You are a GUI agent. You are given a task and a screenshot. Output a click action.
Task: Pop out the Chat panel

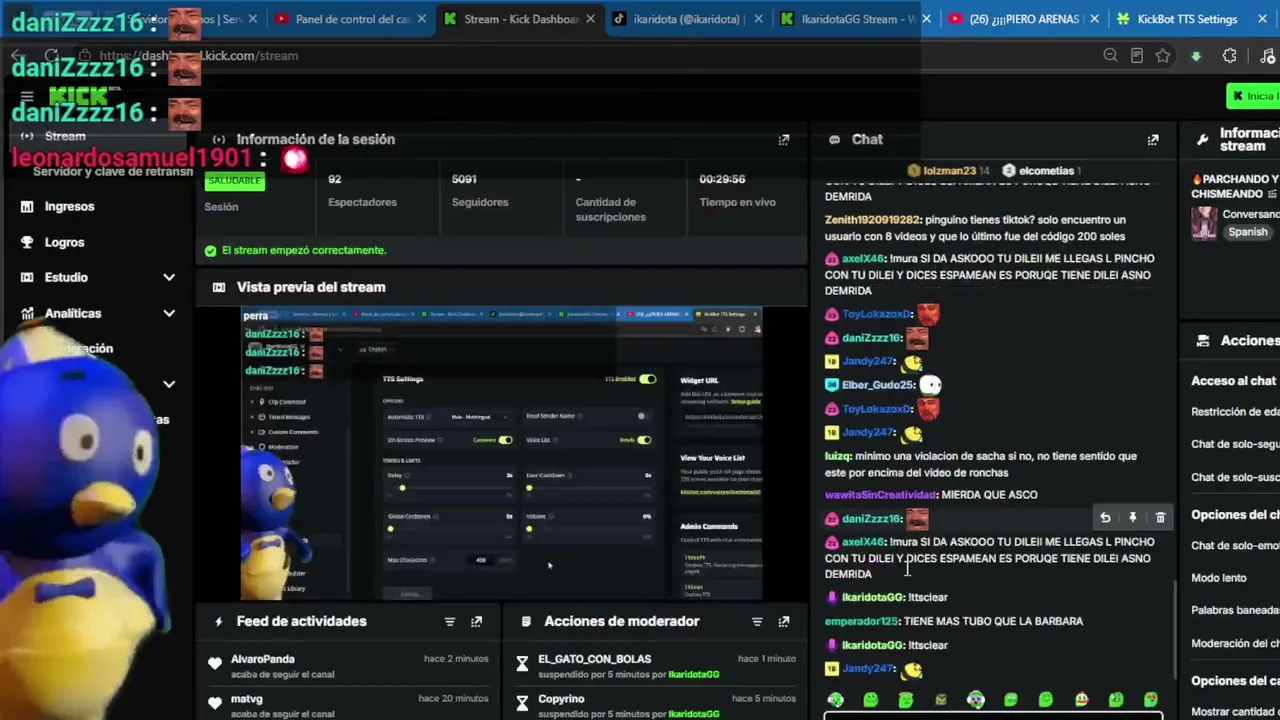(1153, 140)
